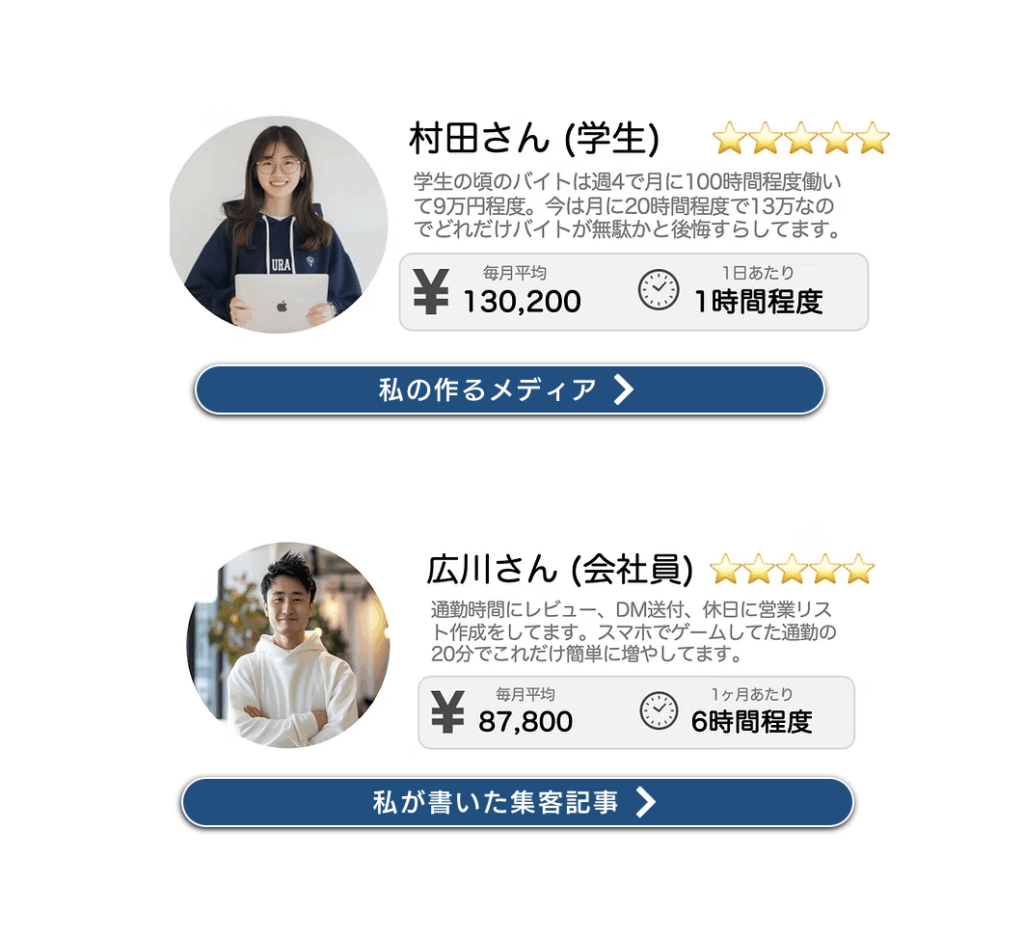Click the first star in 村田さん's rating

(729, 138)
